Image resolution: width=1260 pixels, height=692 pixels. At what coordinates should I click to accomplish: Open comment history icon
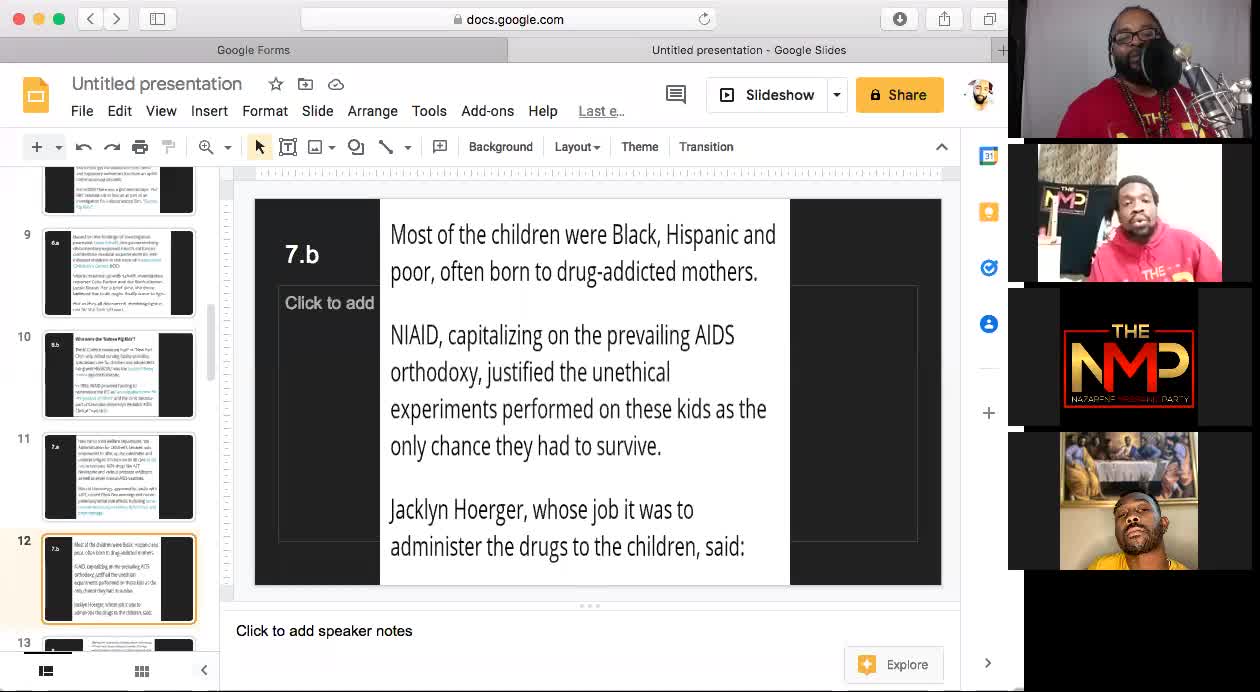(676, 95)
